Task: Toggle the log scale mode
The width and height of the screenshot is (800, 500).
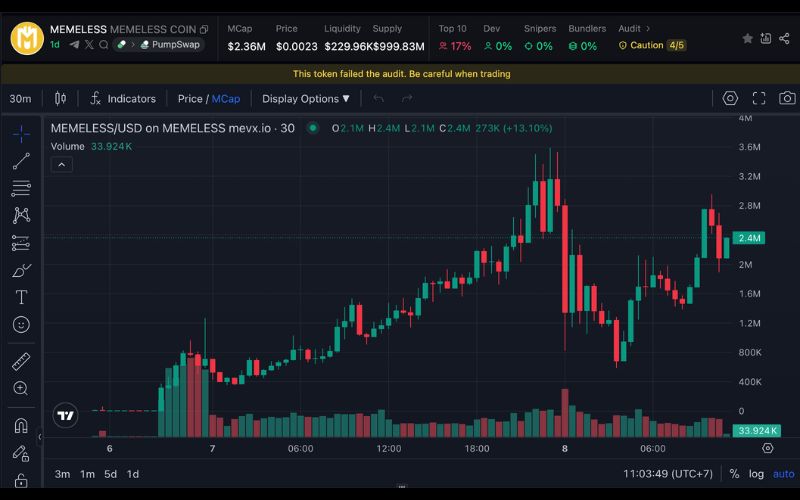Action: [756, 474]
